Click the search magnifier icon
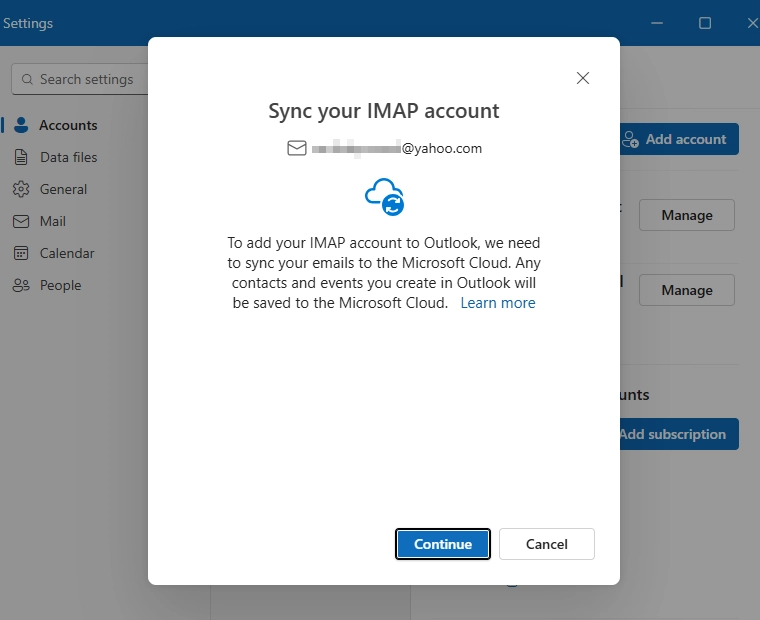 [x=27, y=79]
